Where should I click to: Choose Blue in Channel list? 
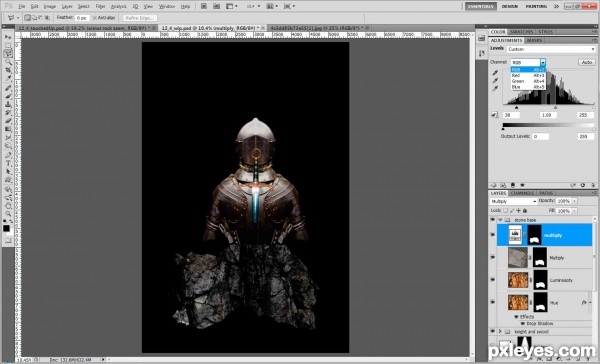click(528, 87)
